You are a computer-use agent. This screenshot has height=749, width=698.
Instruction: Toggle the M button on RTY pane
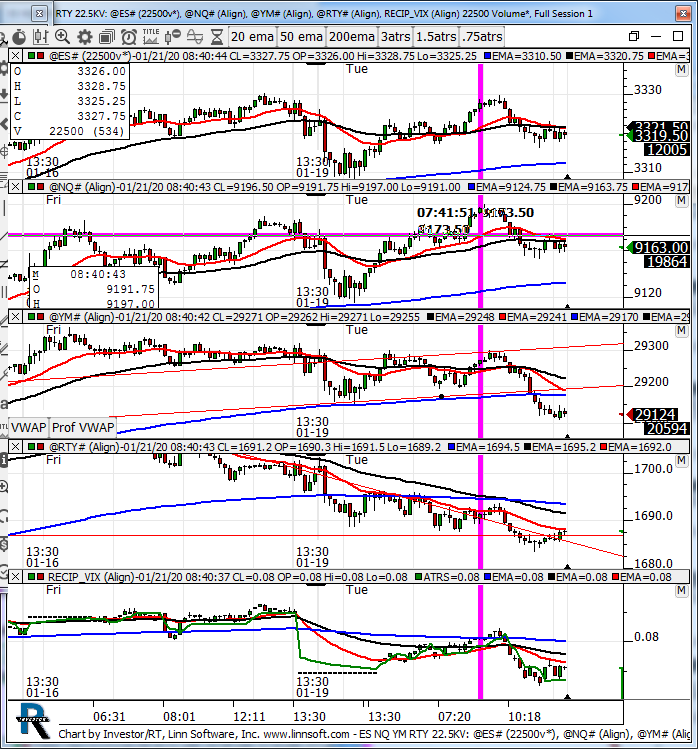681,460
